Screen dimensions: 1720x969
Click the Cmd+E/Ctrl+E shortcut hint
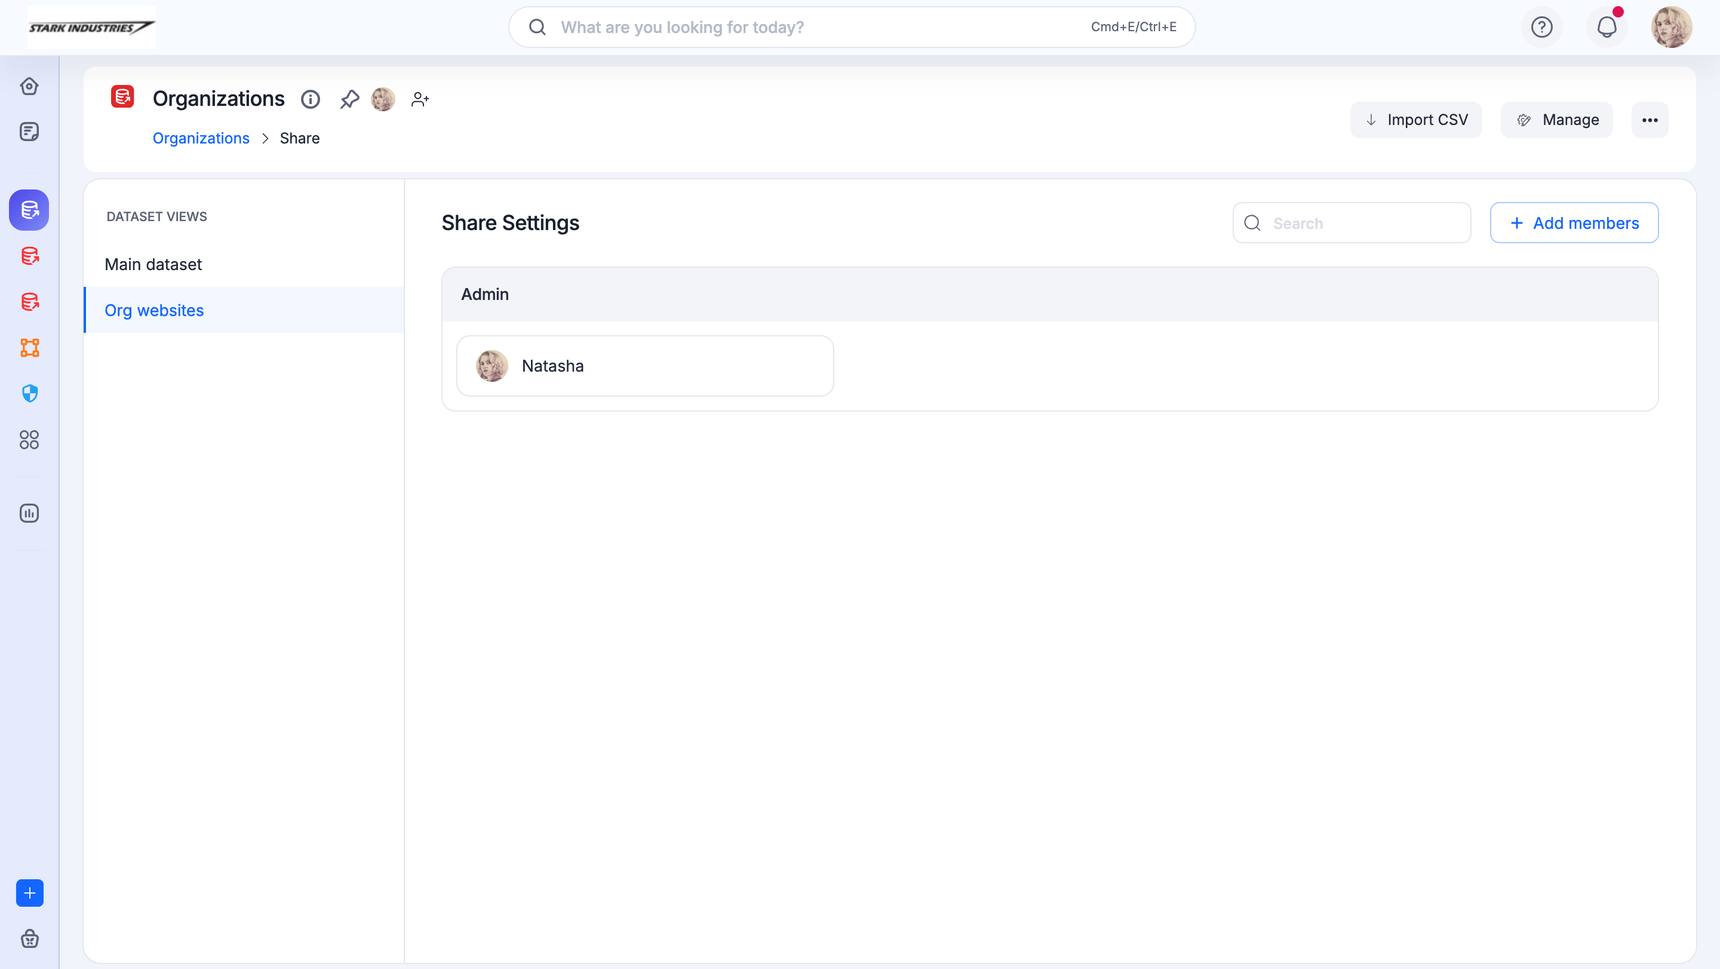tap(1134, 27)
